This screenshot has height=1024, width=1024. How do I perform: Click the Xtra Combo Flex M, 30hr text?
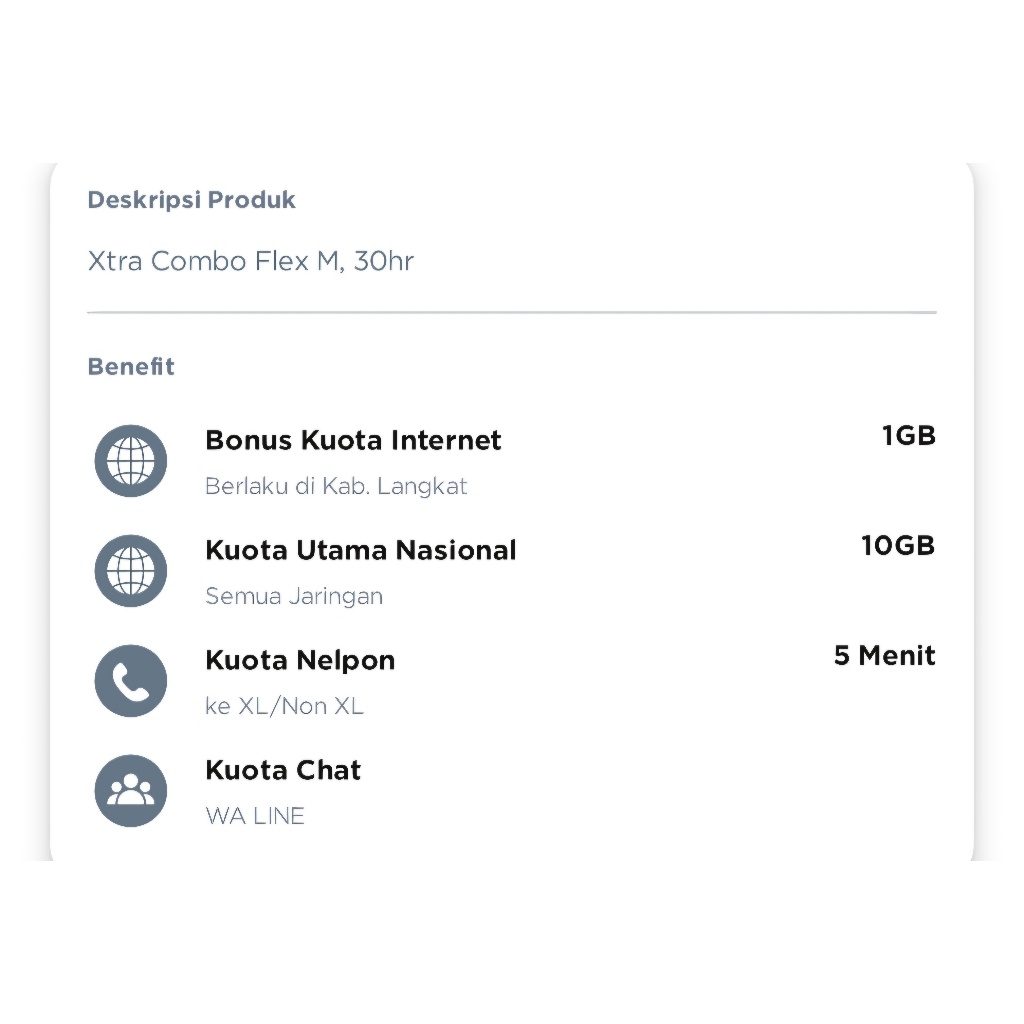pos(251,261)
